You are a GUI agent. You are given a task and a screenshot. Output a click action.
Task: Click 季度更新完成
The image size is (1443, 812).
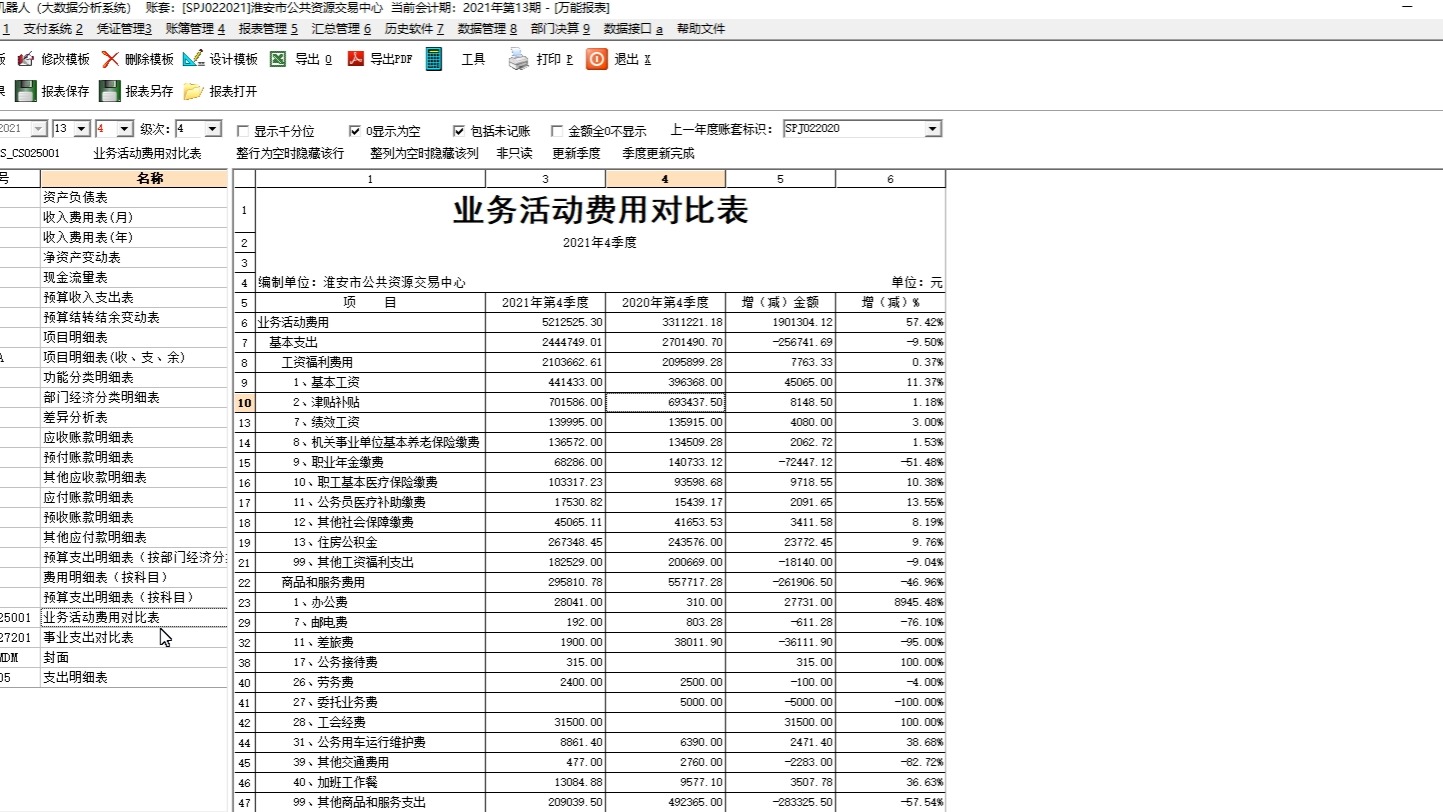[x=658, y=154]
